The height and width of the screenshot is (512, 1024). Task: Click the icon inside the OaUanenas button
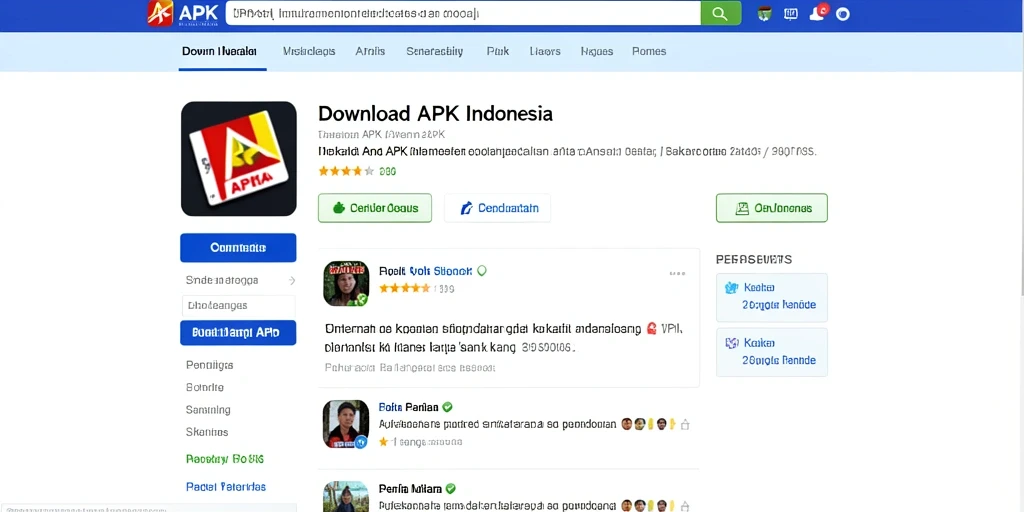742,208
